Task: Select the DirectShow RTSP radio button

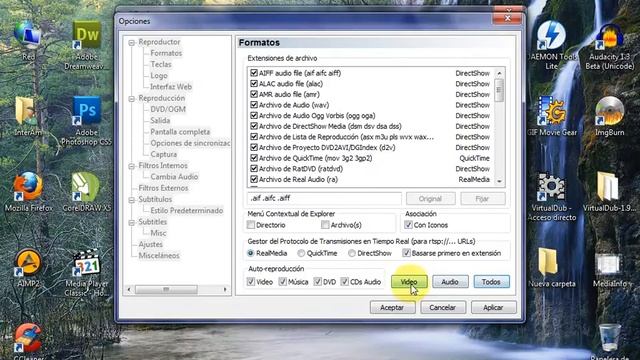Action: pyautogui.click(x=351, y=253)
